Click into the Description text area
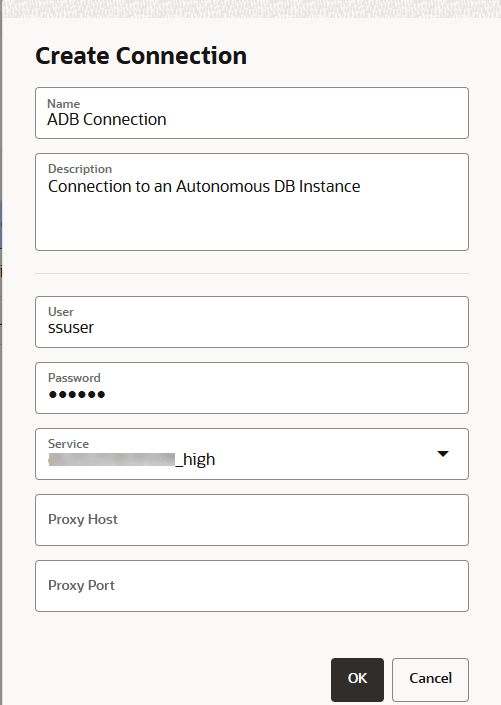Image resolution: width=501 pixels, height=705 pixels. point(252,202)
